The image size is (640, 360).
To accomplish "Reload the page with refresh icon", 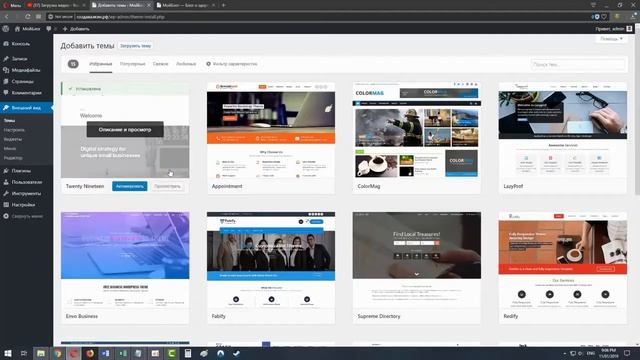I will coord(27,17).
